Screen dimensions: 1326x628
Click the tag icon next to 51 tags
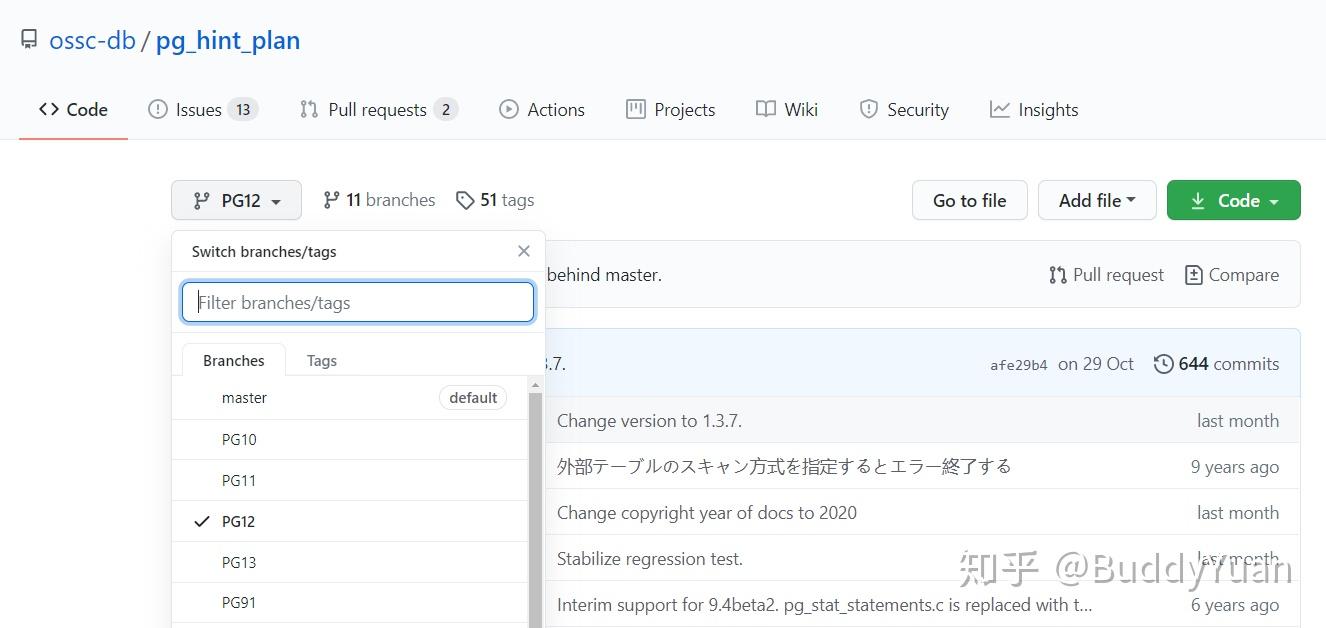[464, 200]
